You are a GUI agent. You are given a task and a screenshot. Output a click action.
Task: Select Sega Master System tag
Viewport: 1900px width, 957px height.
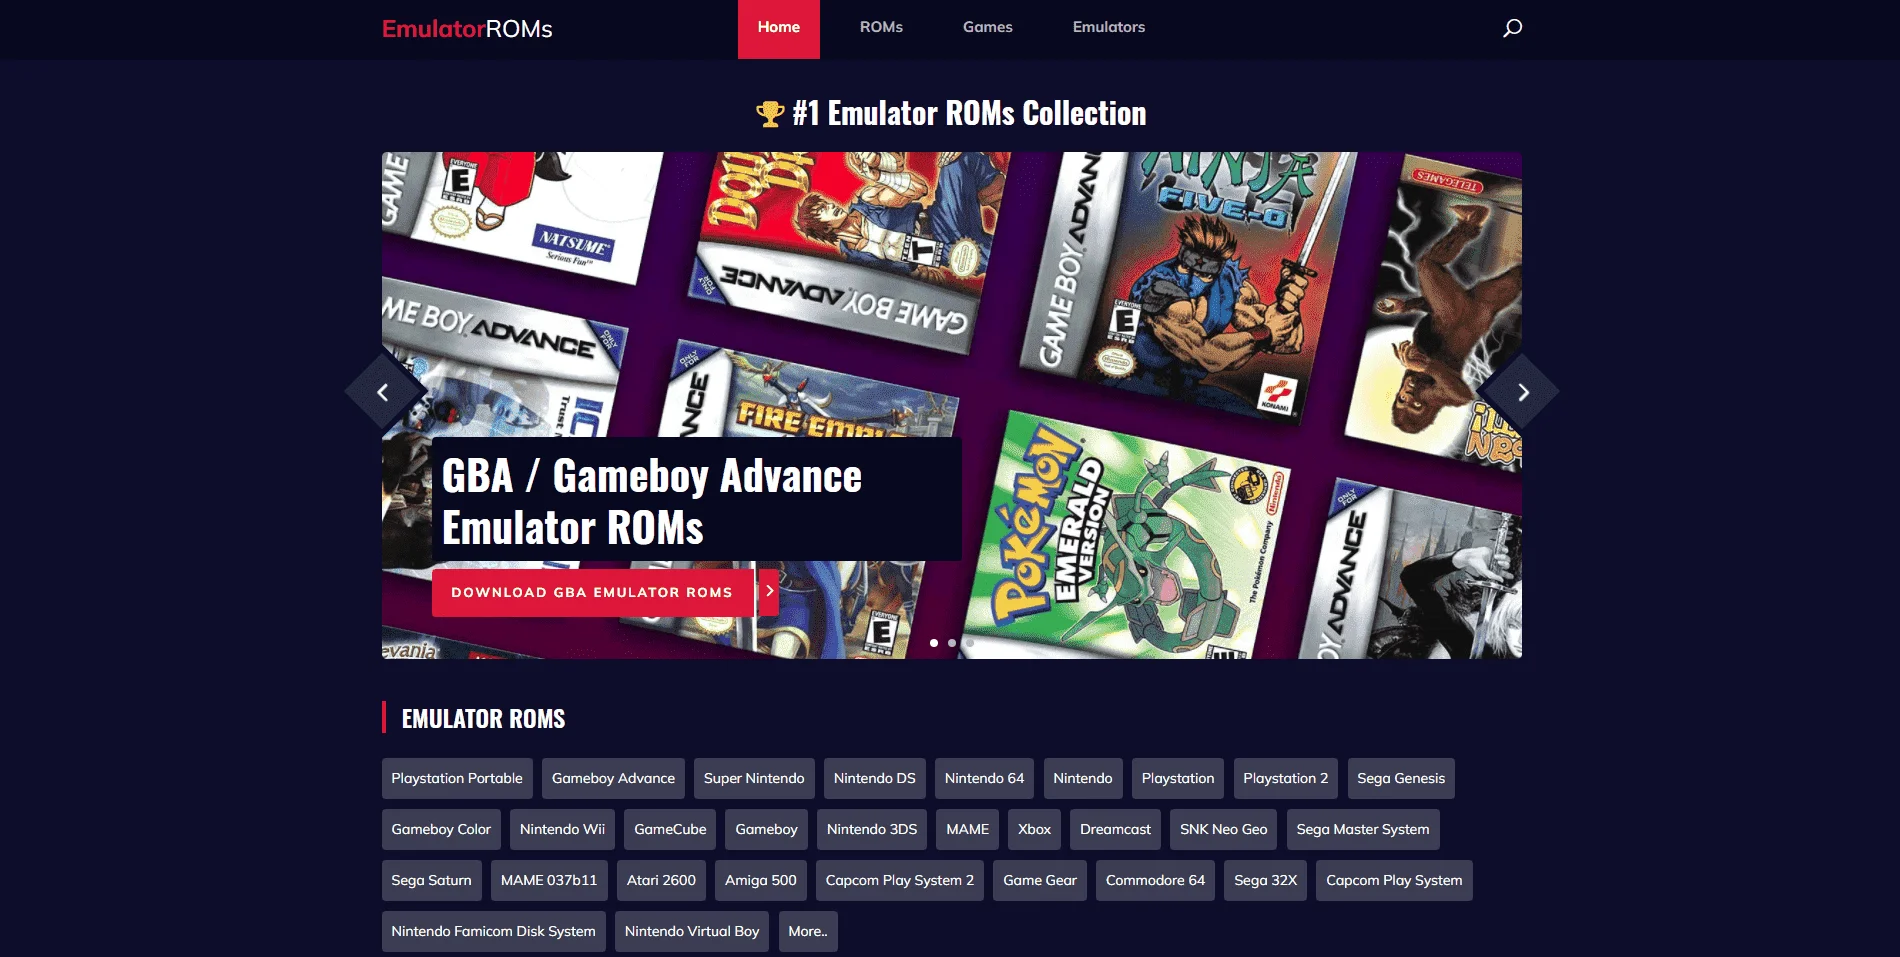1363,829
